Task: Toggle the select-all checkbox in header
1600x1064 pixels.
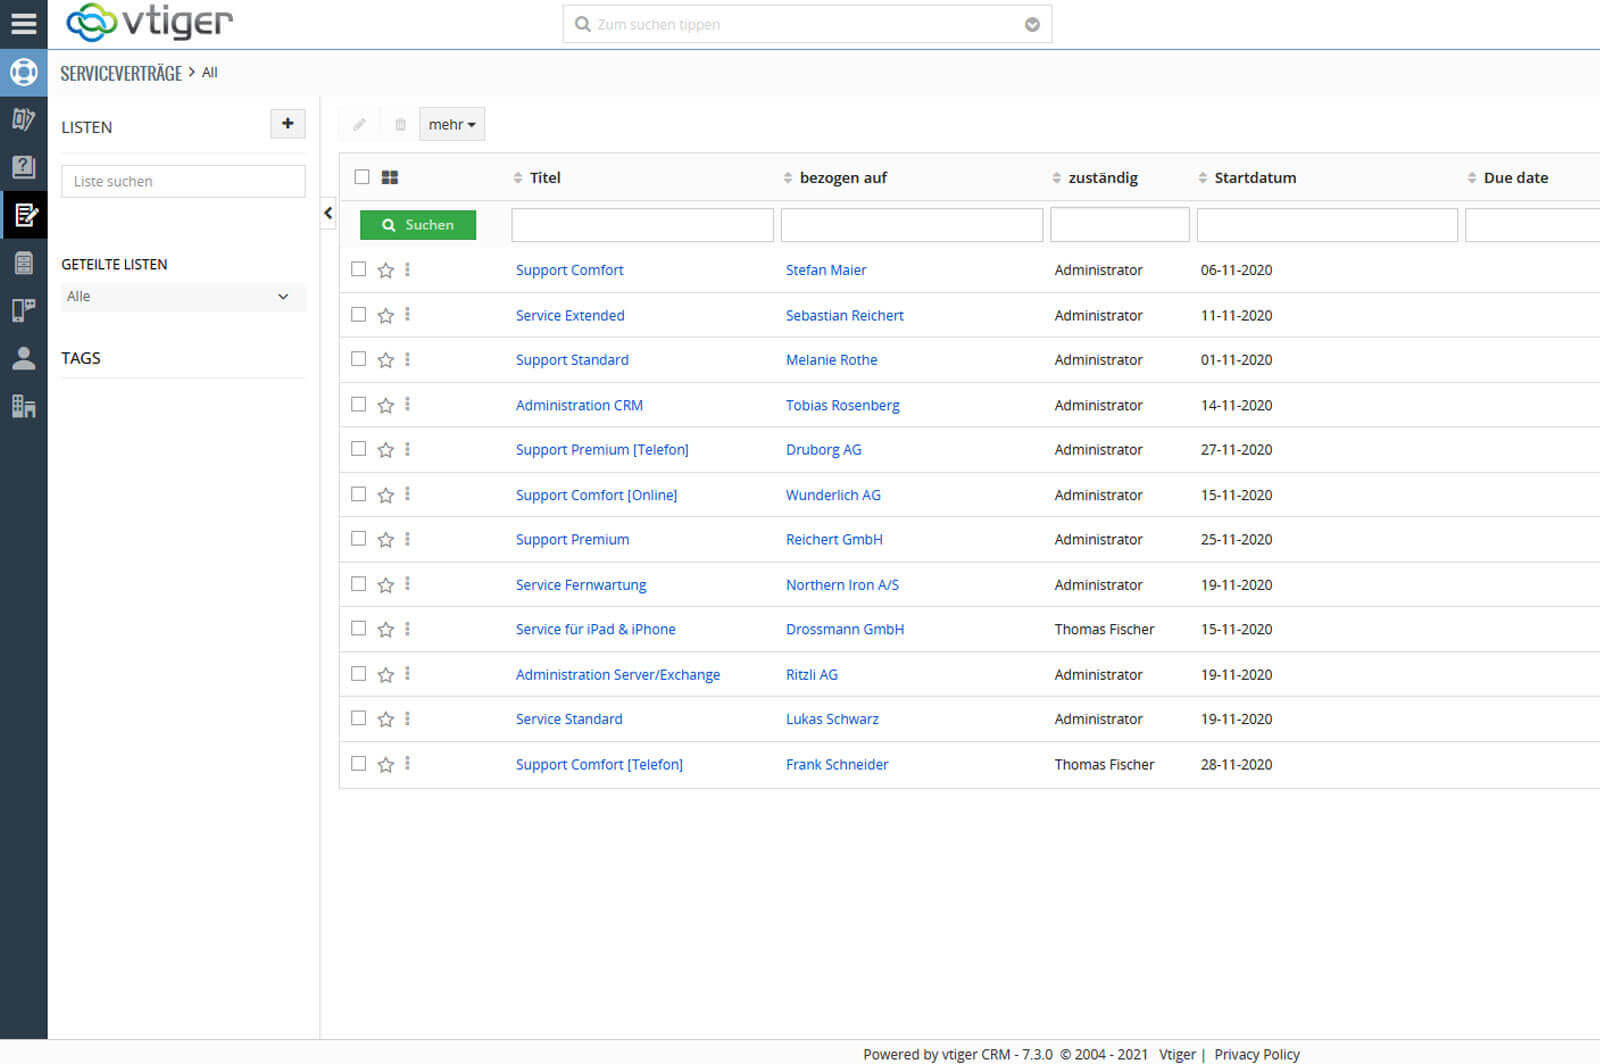Action: [362, 177]
